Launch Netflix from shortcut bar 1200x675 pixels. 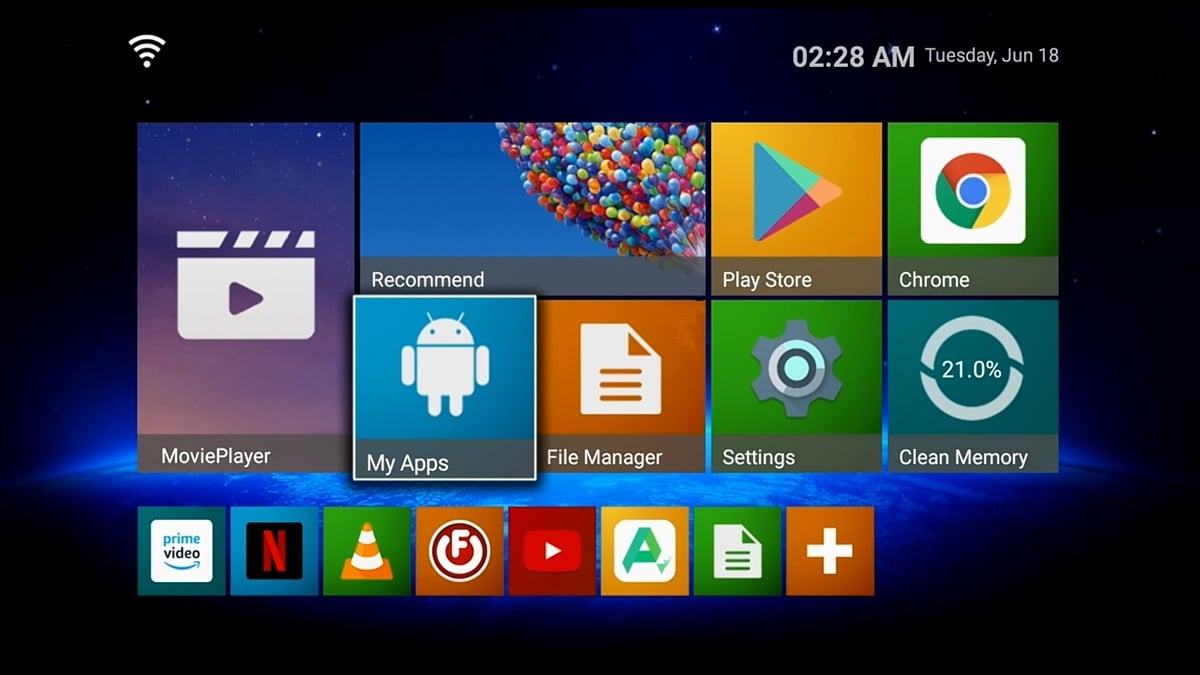(274, 551)
